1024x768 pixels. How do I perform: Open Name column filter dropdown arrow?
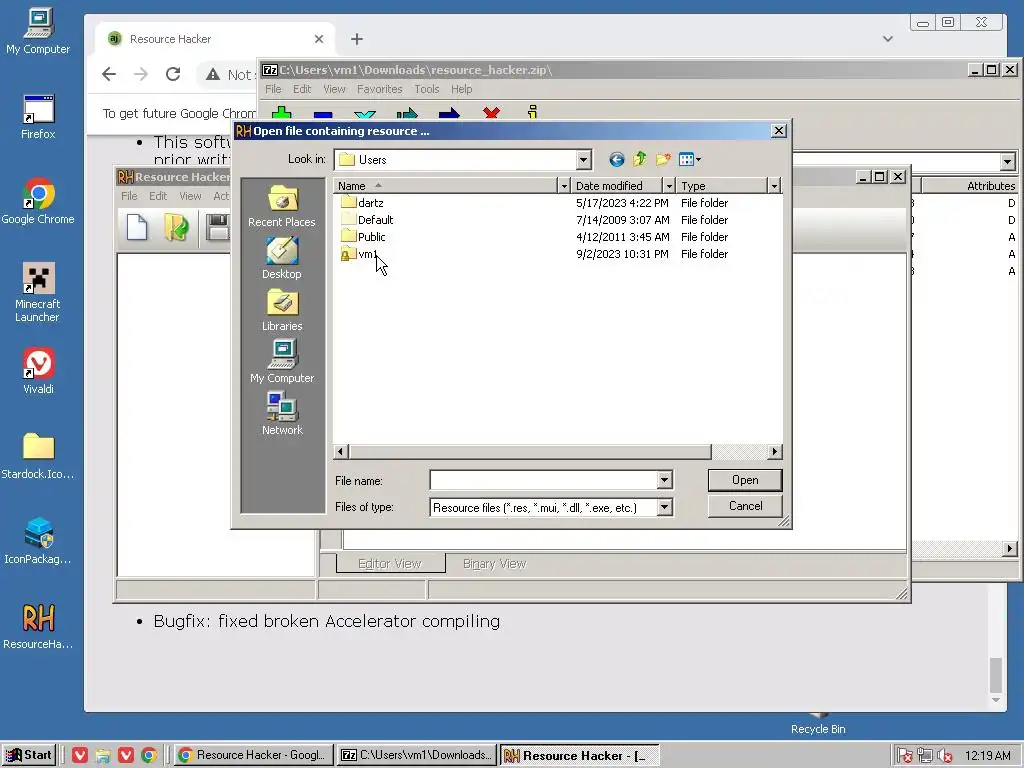point(564,186)
